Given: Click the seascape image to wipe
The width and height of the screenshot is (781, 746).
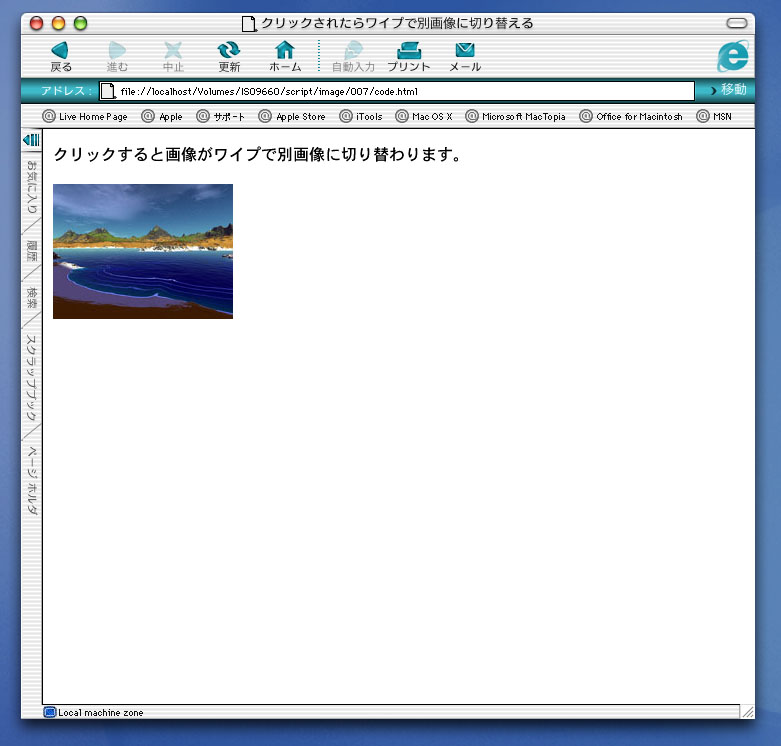Looking at the screenshot, I should [x=143, y=251].
